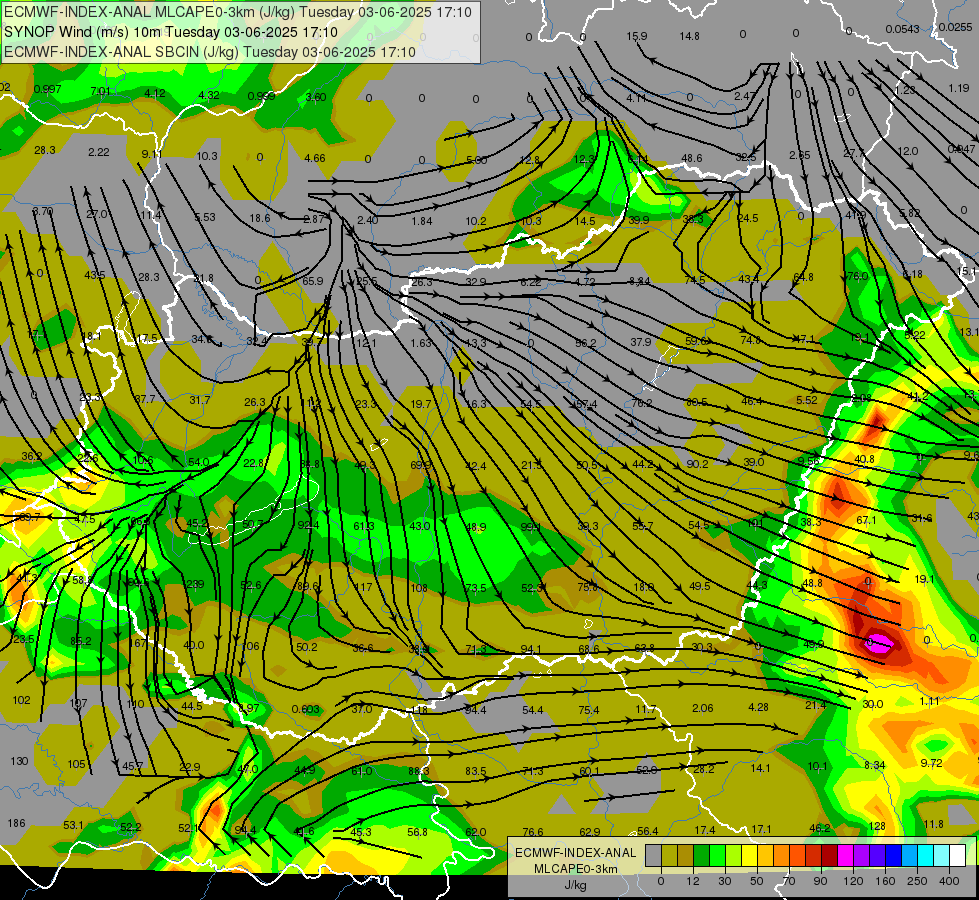Click the map value 9.72
The height and width of the screenshot is (900, 979).
(x=932, y=763)
